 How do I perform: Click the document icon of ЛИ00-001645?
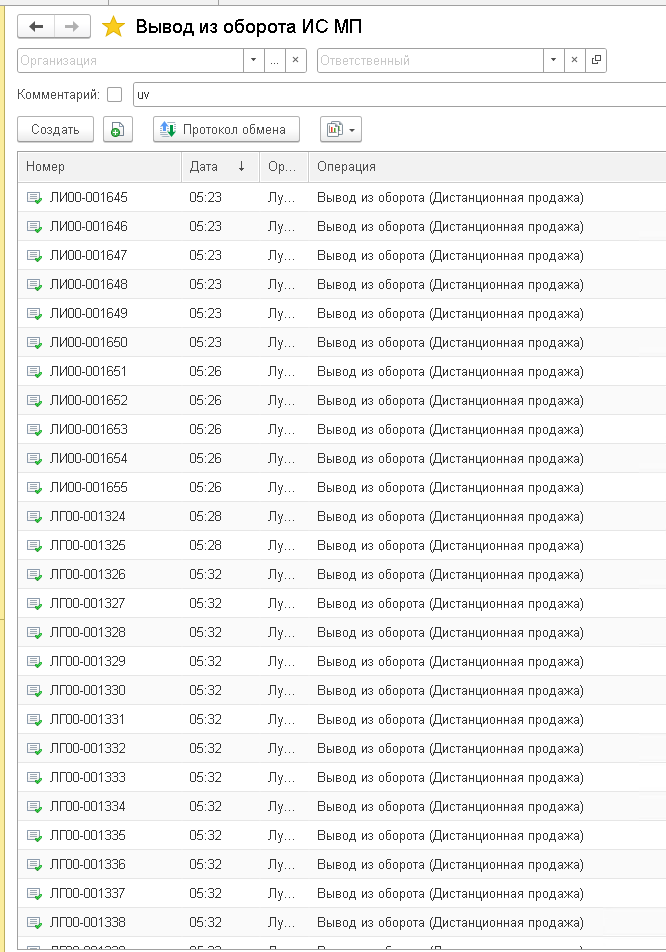coord(35,198)
